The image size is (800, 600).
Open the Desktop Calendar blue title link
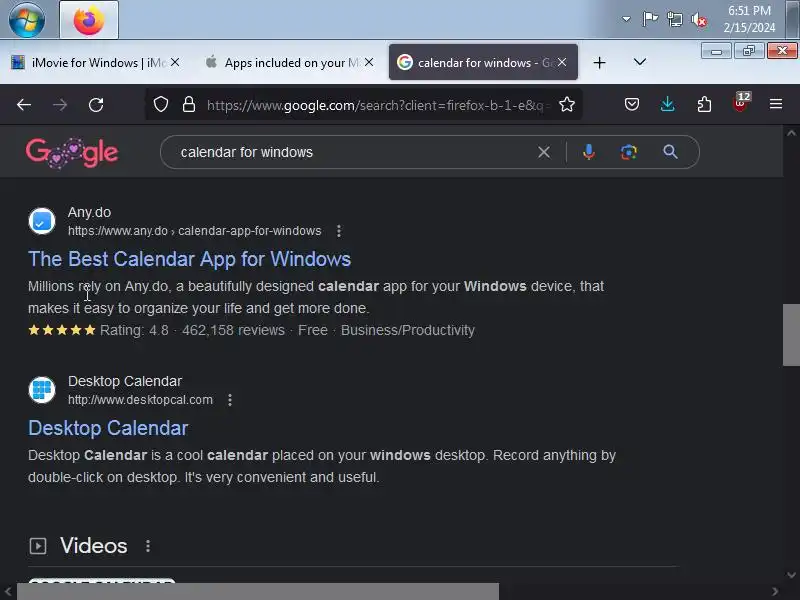coord(108,428)
